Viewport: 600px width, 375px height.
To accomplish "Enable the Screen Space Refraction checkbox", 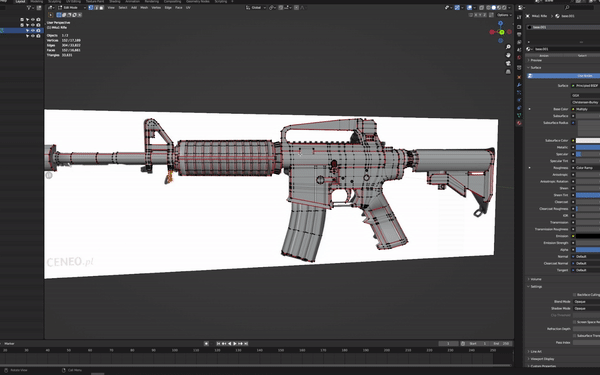I will (574, 322).
